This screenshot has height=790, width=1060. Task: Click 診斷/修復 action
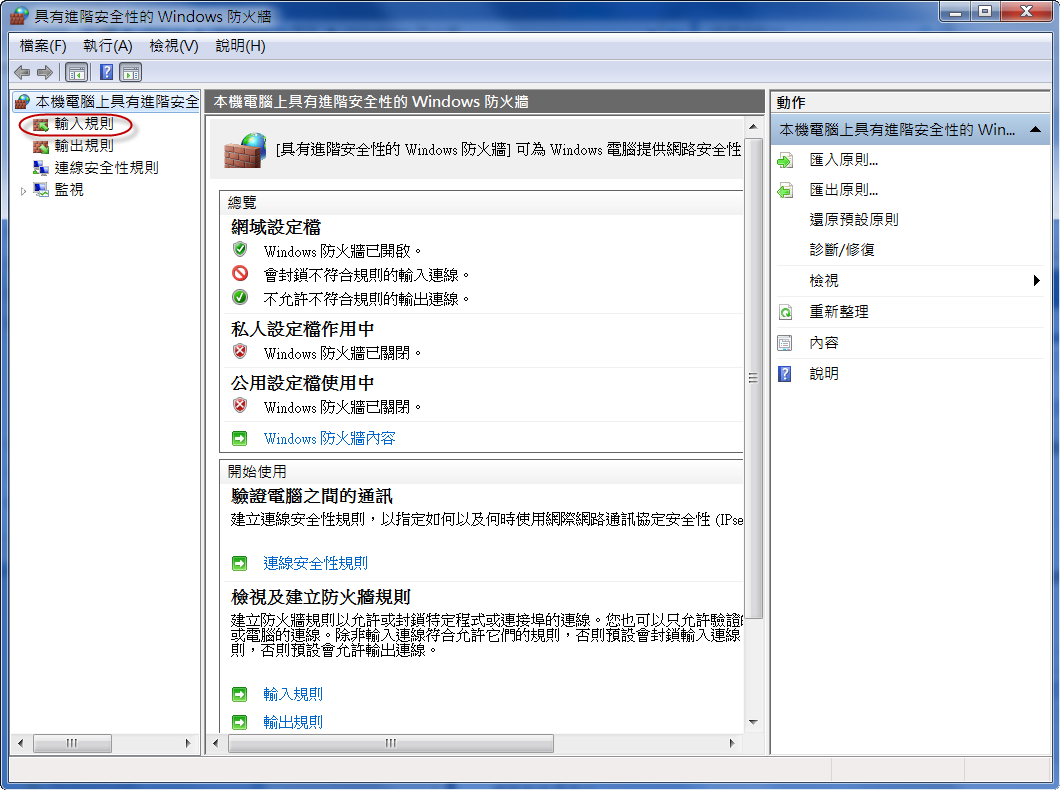[x=842, y=249]
